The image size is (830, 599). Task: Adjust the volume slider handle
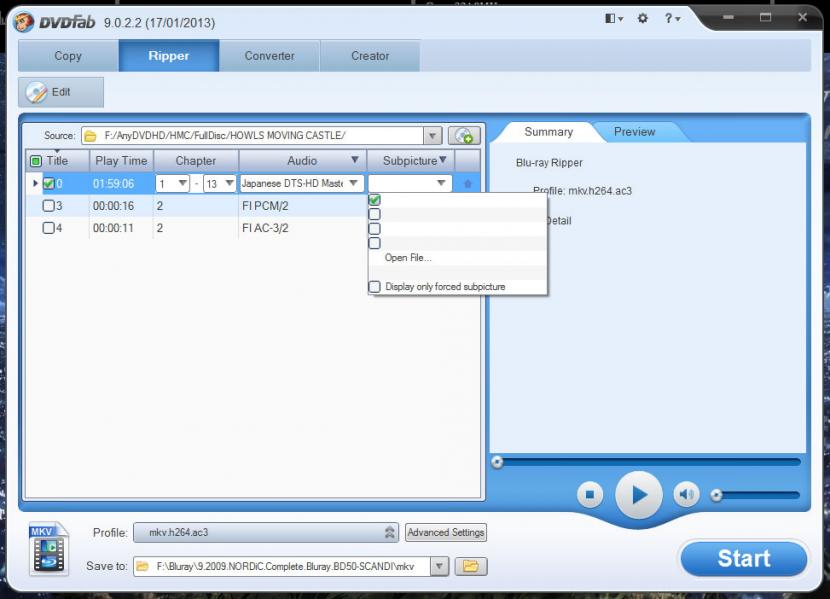click(716, 495)
